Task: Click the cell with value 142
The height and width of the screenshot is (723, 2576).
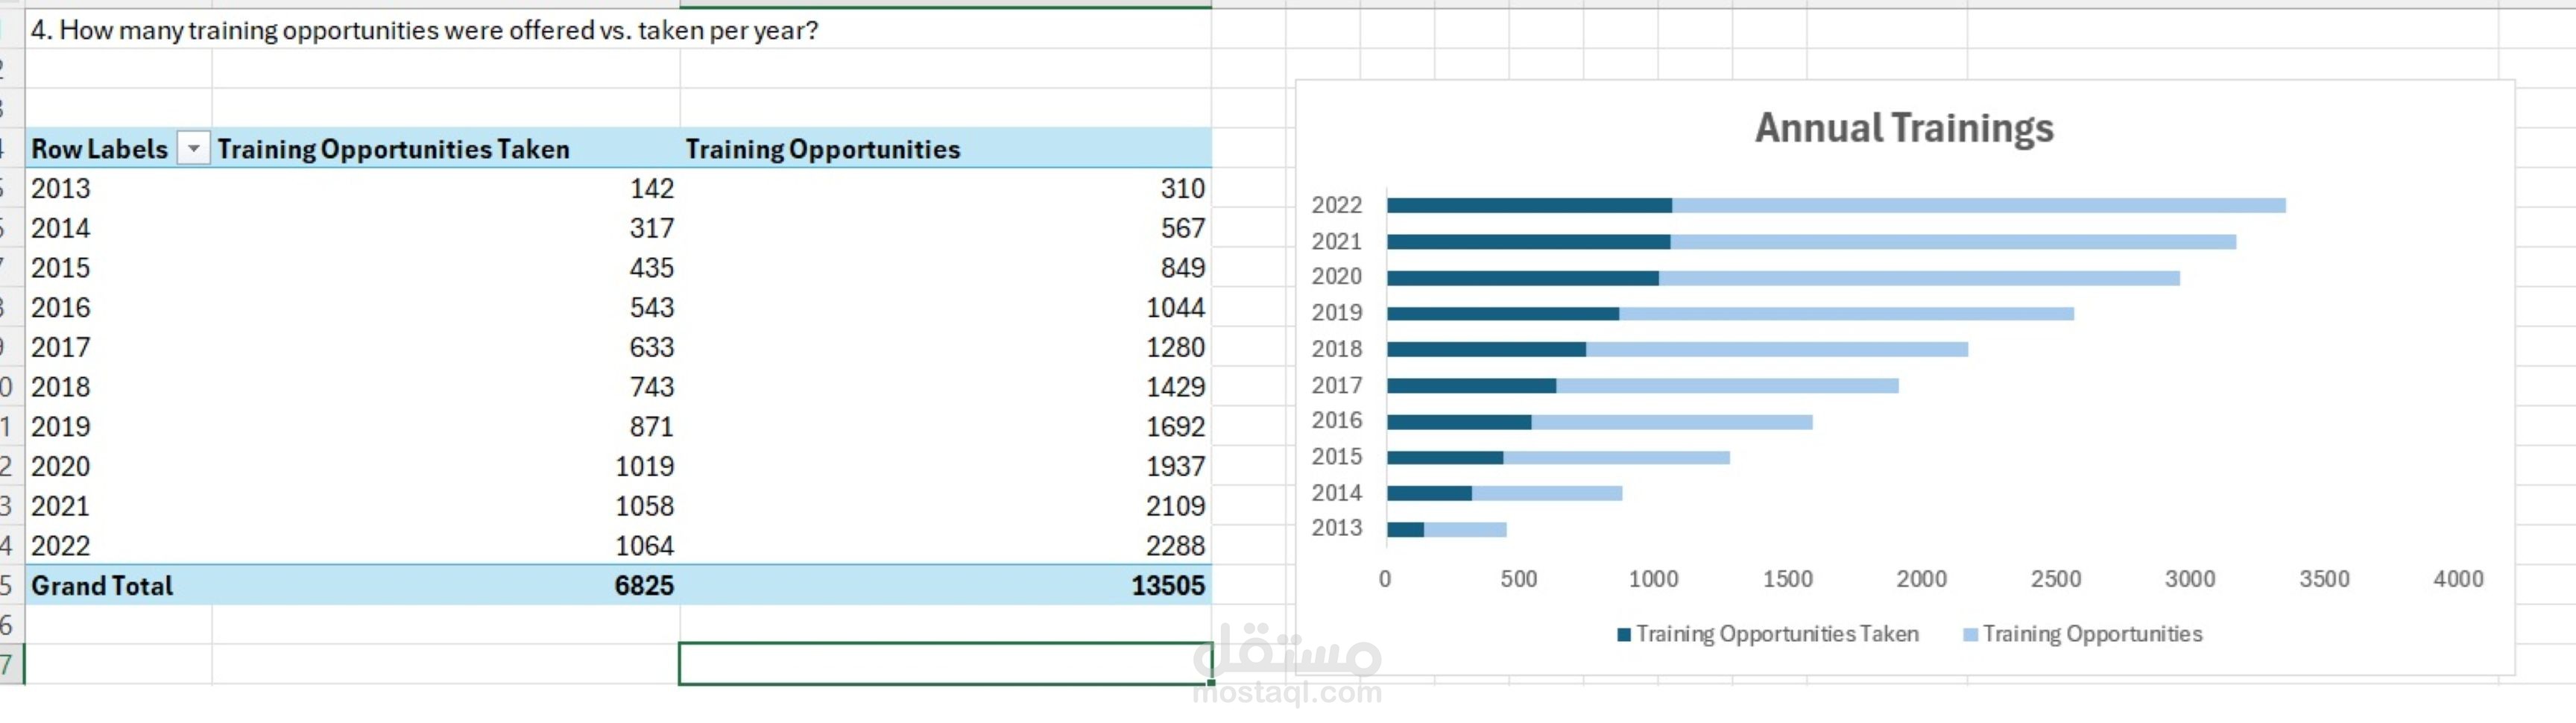Action: 446,189
